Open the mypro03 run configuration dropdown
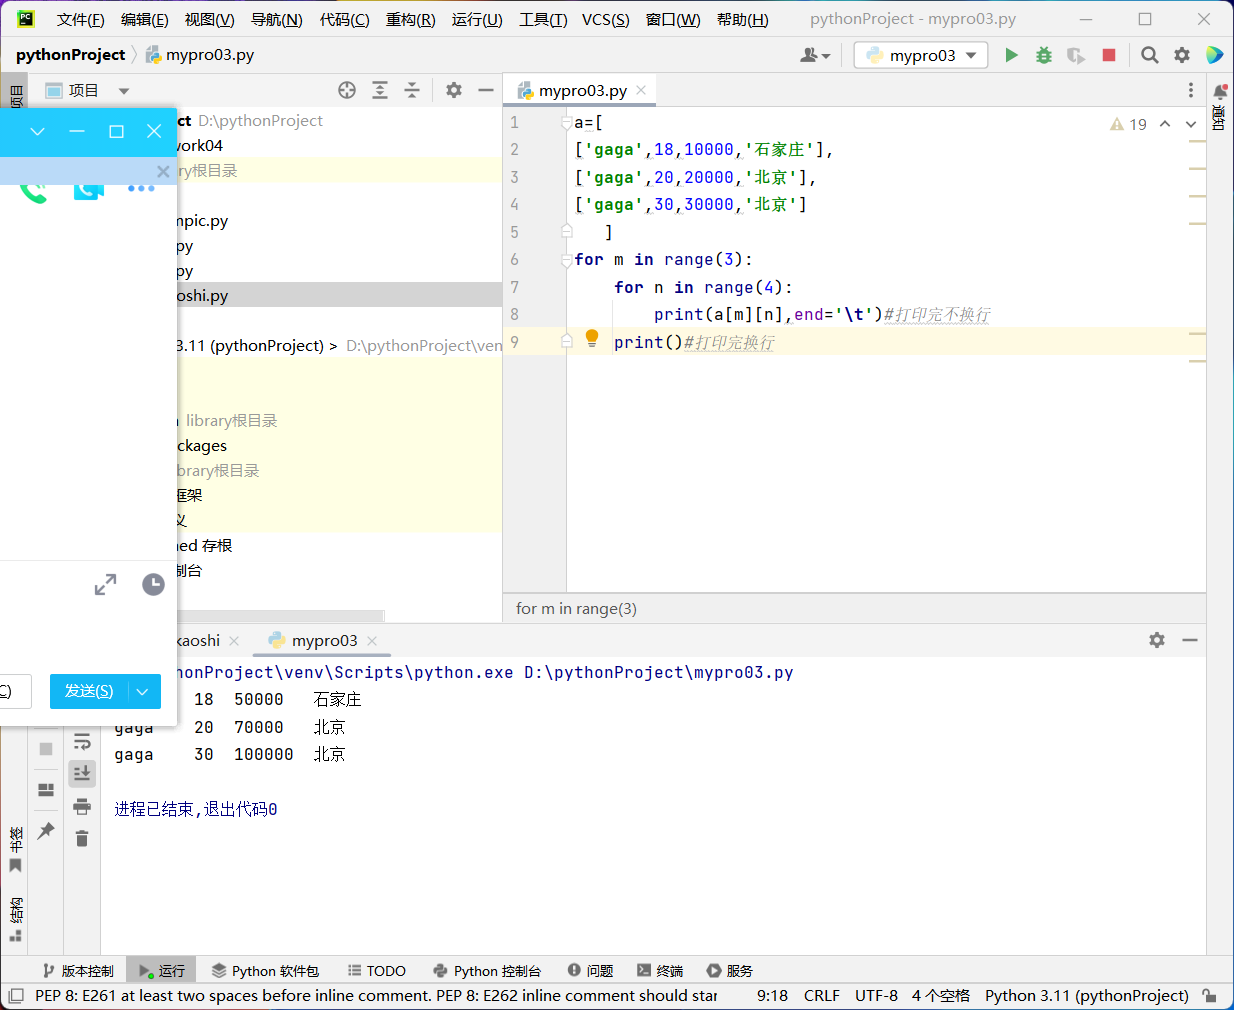Image resolution: width=1234 pixels, height=1010 pixels. click(x=920, y=55)
